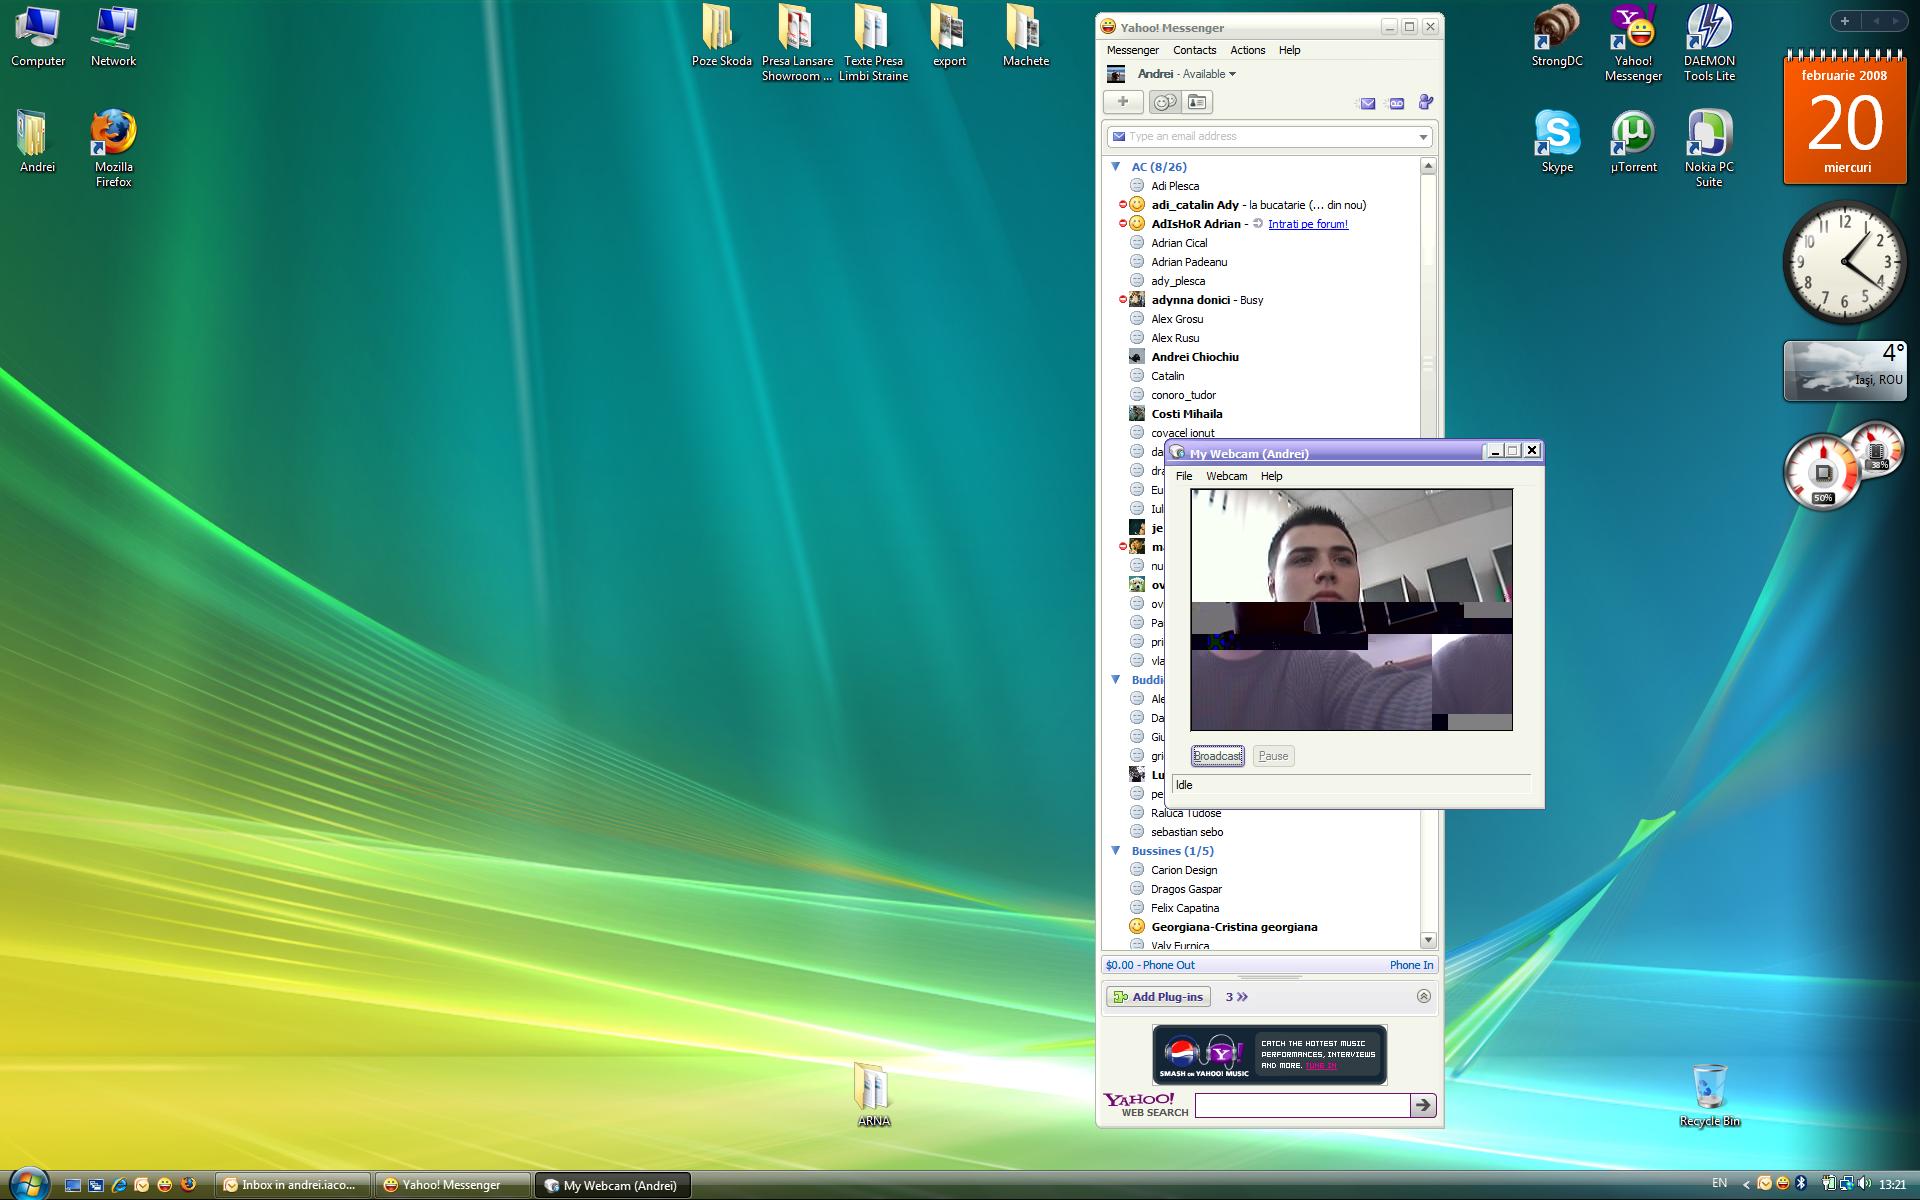Select contact Georgiana-Cristina georgiana

pyautogui.click(x=1234, y=927)
